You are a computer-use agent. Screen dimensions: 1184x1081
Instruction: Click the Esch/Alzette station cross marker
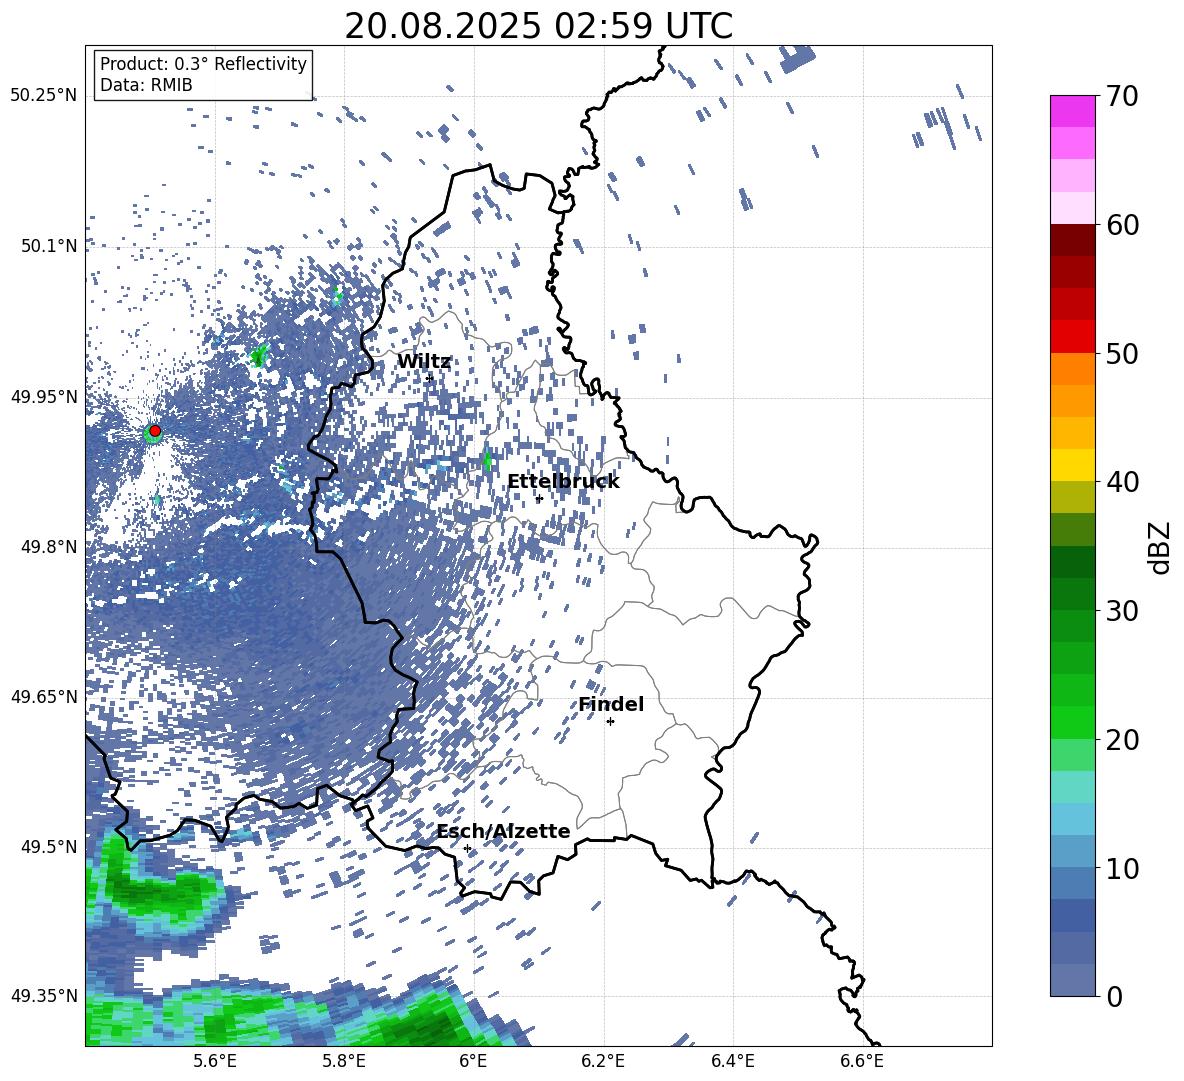(467, 848)
